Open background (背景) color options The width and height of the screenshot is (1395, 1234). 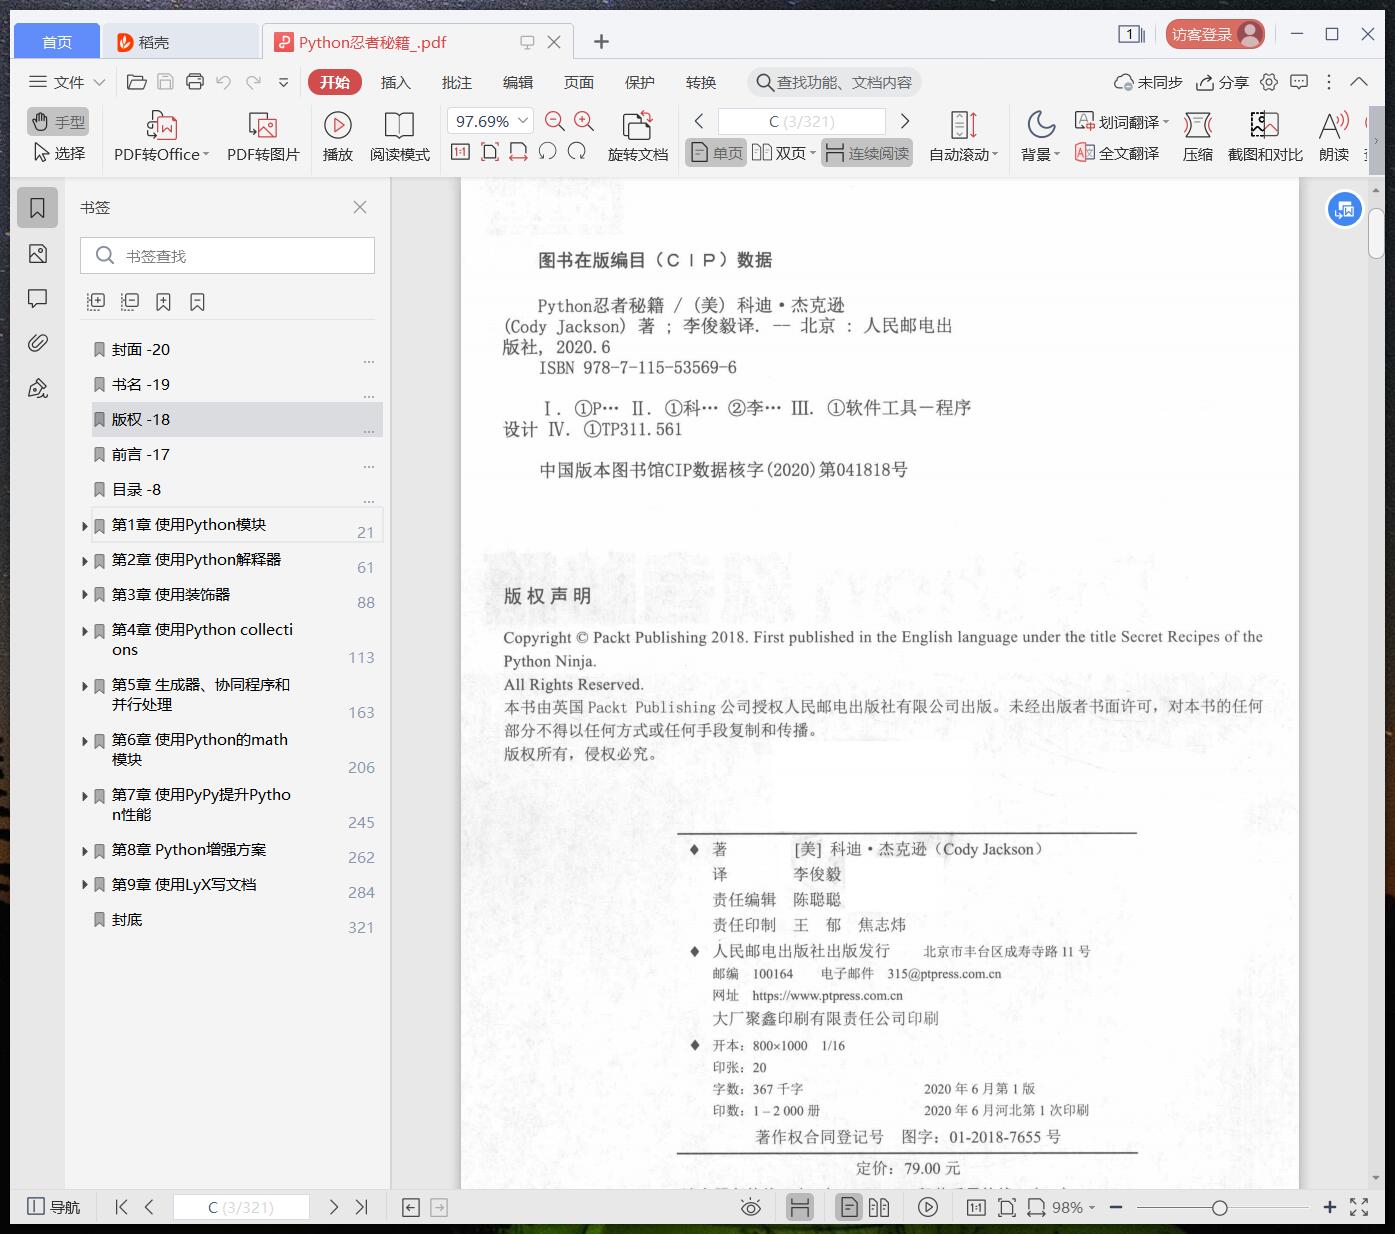(x=1041, y=136)
